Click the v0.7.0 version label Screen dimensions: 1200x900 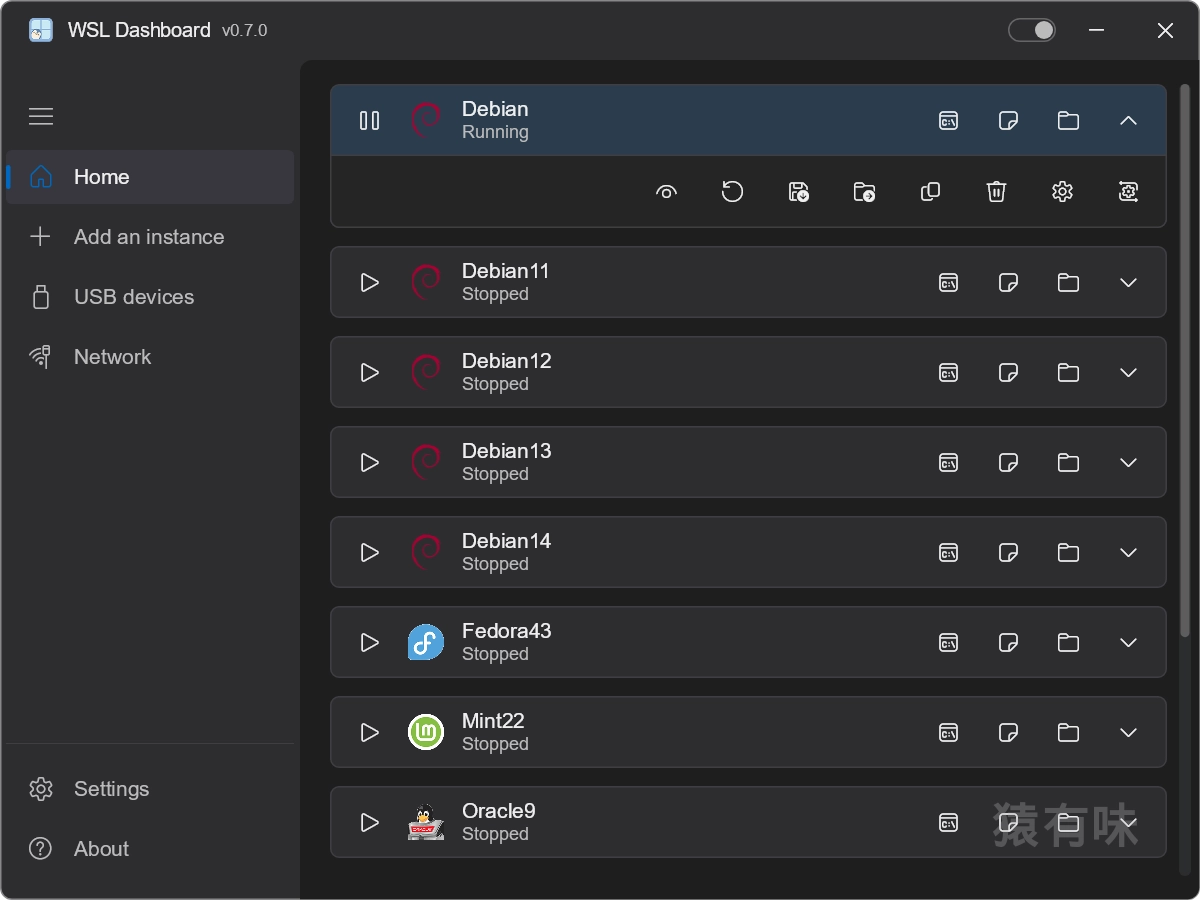click(245, 31)
